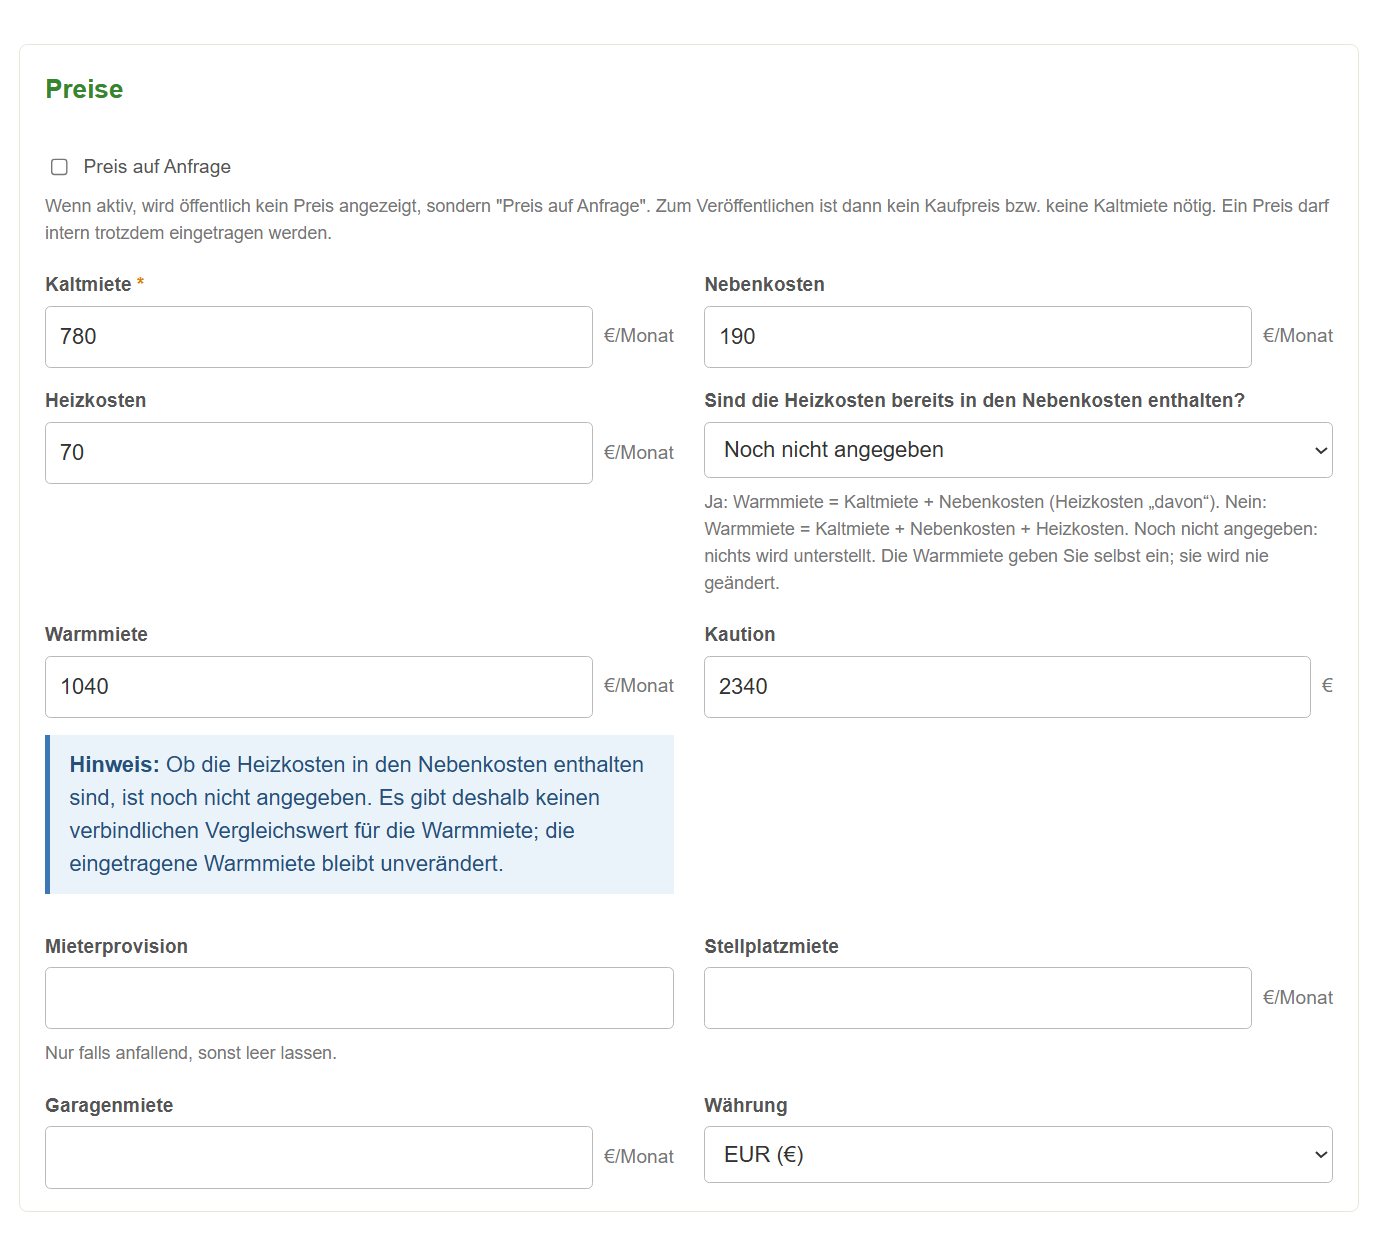This screenshot has height=1242, width=1375.
Task: Enable the "Preis auf Anfrage" checkbox
Action: (x=59, y=167)
